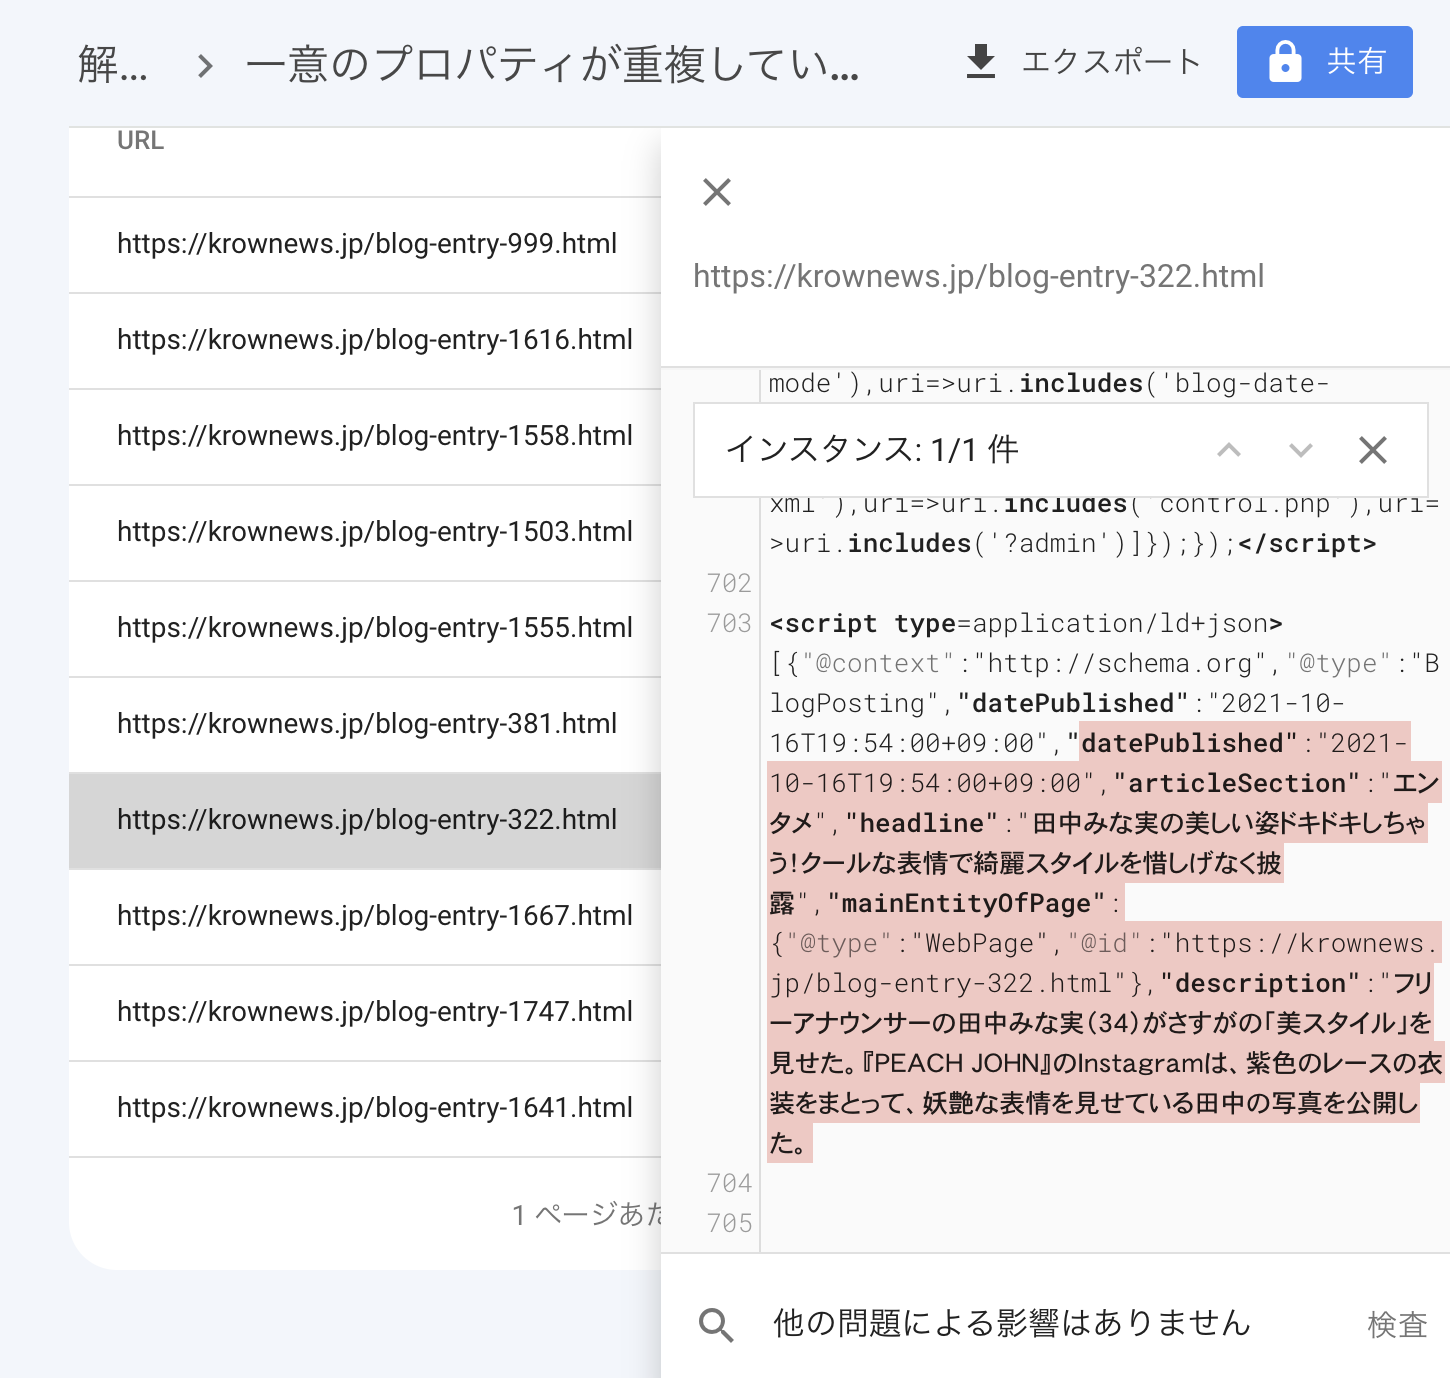
Task: Click the magnifier icon in bottom bar
Action: (716, 1325)
